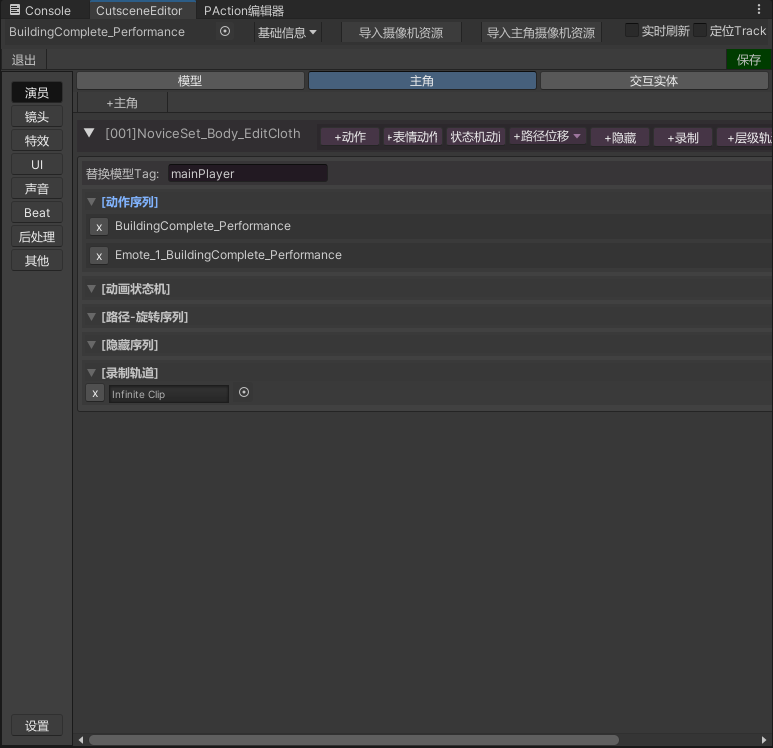Click the object picker beside Infinite Clip

coord(244,393)
